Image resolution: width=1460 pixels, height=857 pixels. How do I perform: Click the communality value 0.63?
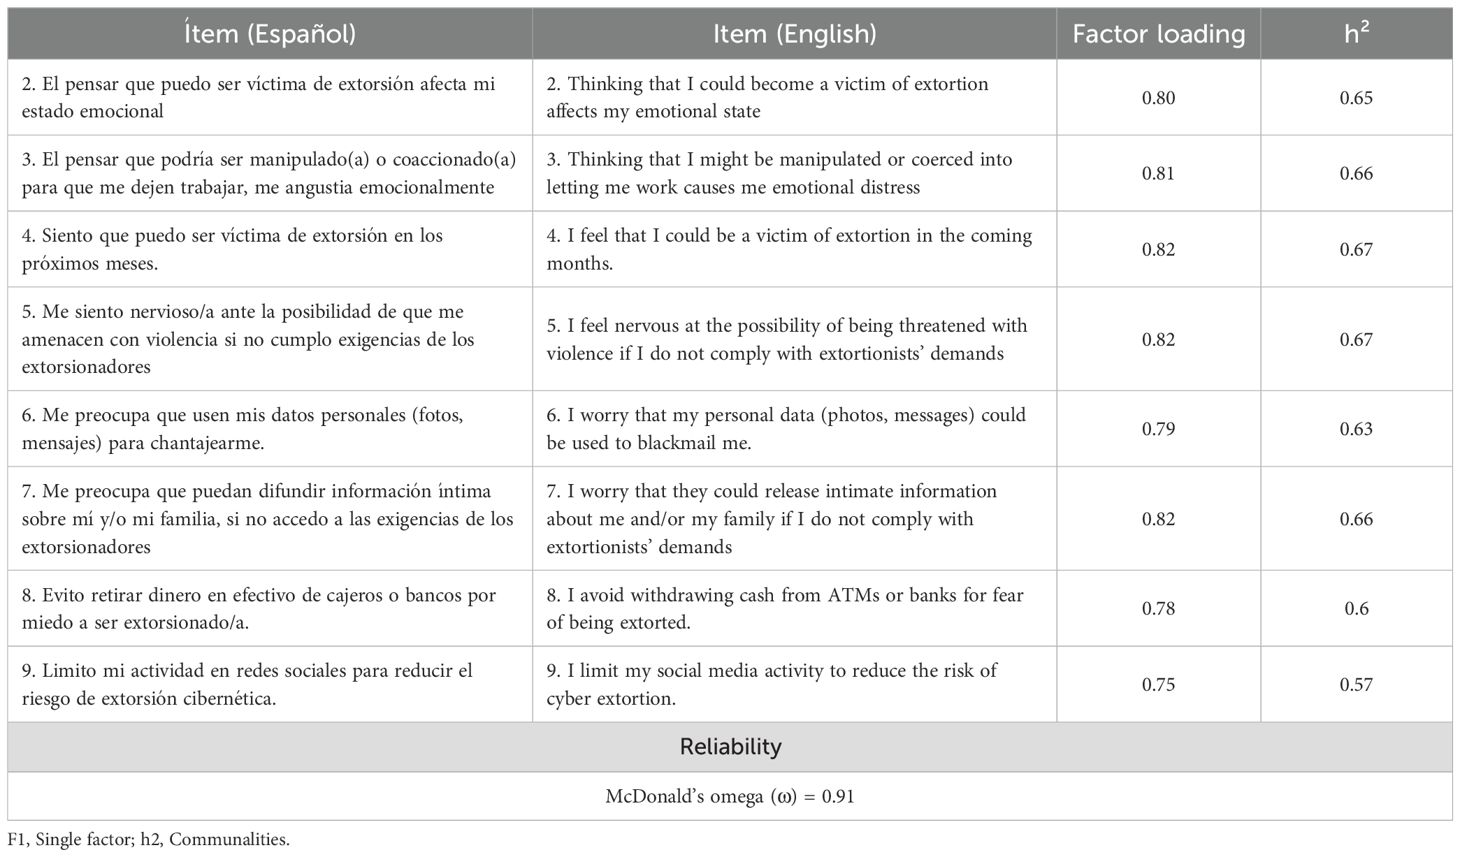point(1356,429)
